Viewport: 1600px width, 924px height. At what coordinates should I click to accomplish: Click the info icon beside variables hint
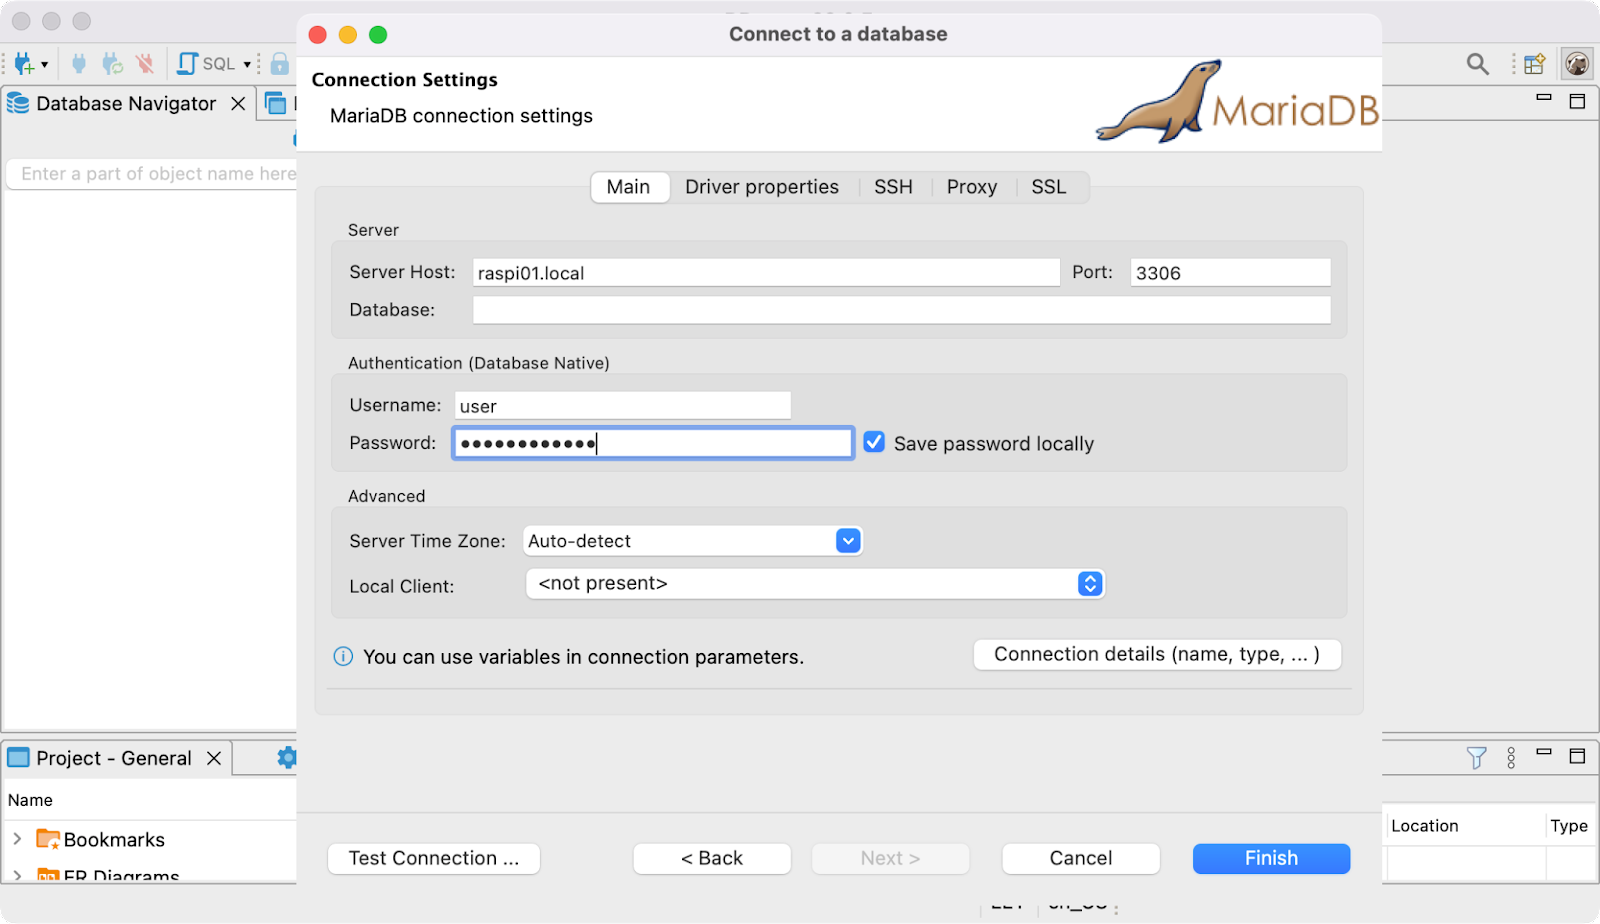click(x=343, y=657)
